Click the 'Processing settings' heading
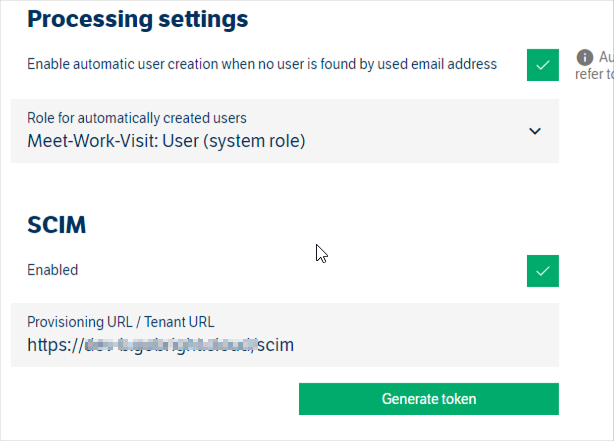The image size is (614, 441). click(x=137, y=19)
